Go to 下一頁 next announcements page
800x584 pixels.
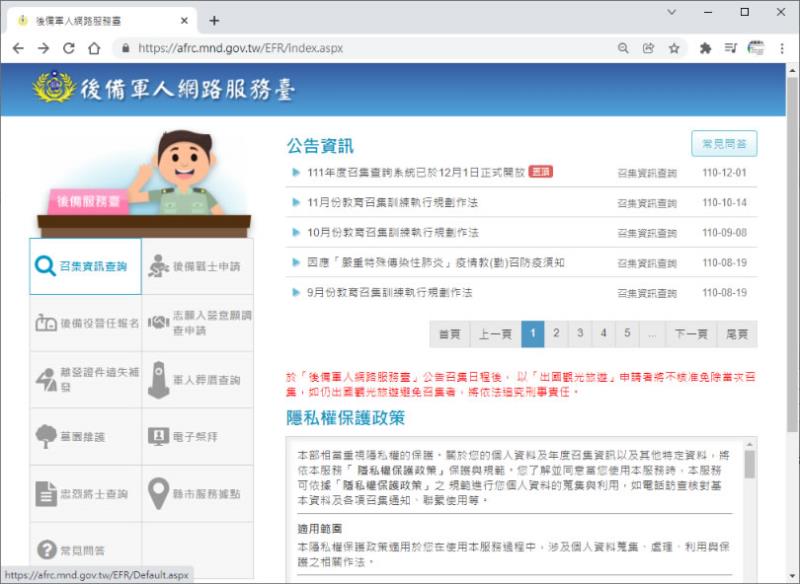click(x=691, y=334)
